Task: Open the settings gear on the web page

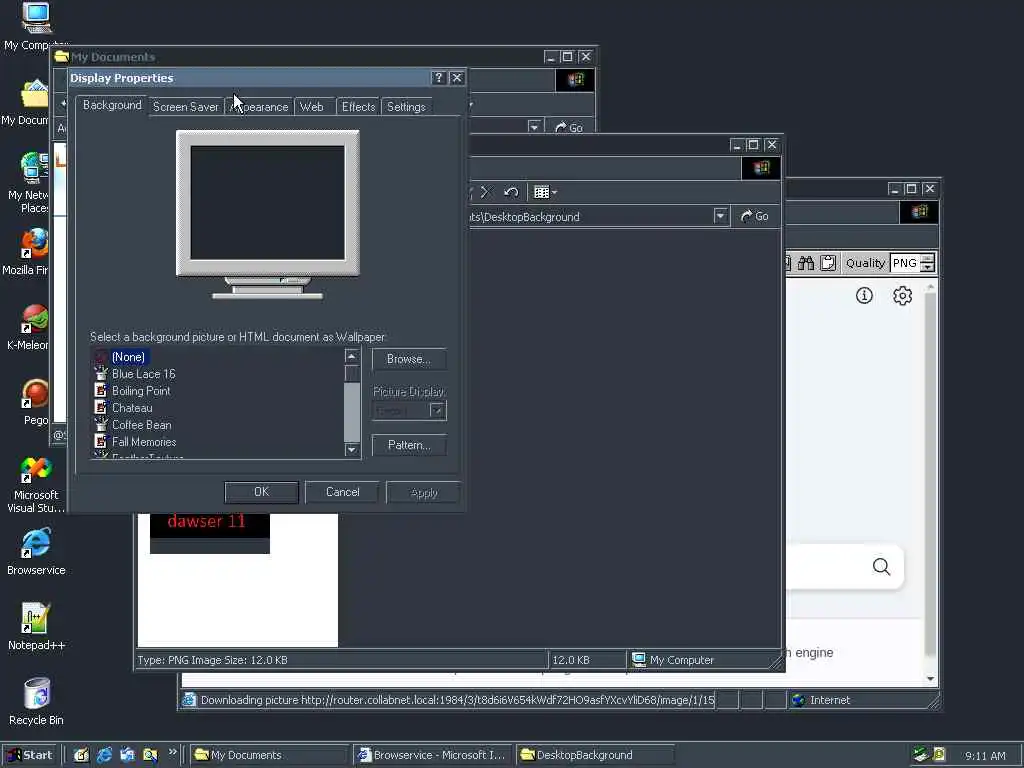Action: click(903, 296)
